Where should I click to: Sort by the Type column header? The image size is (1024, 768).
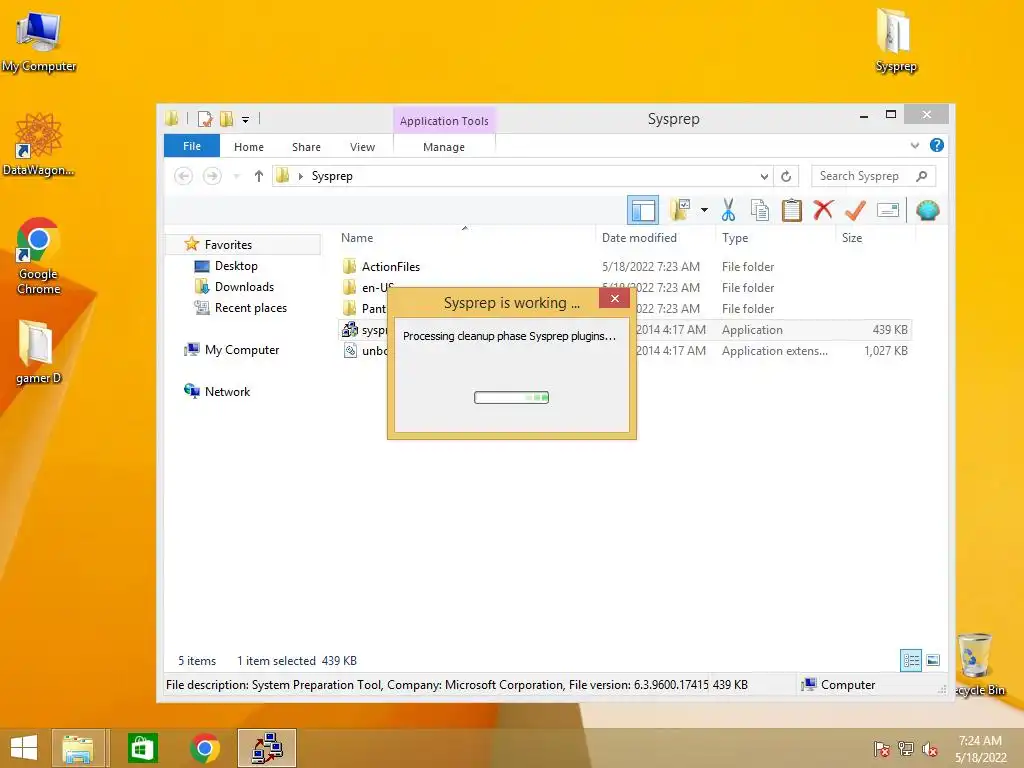pyautogui.click(x=735, y=238)
